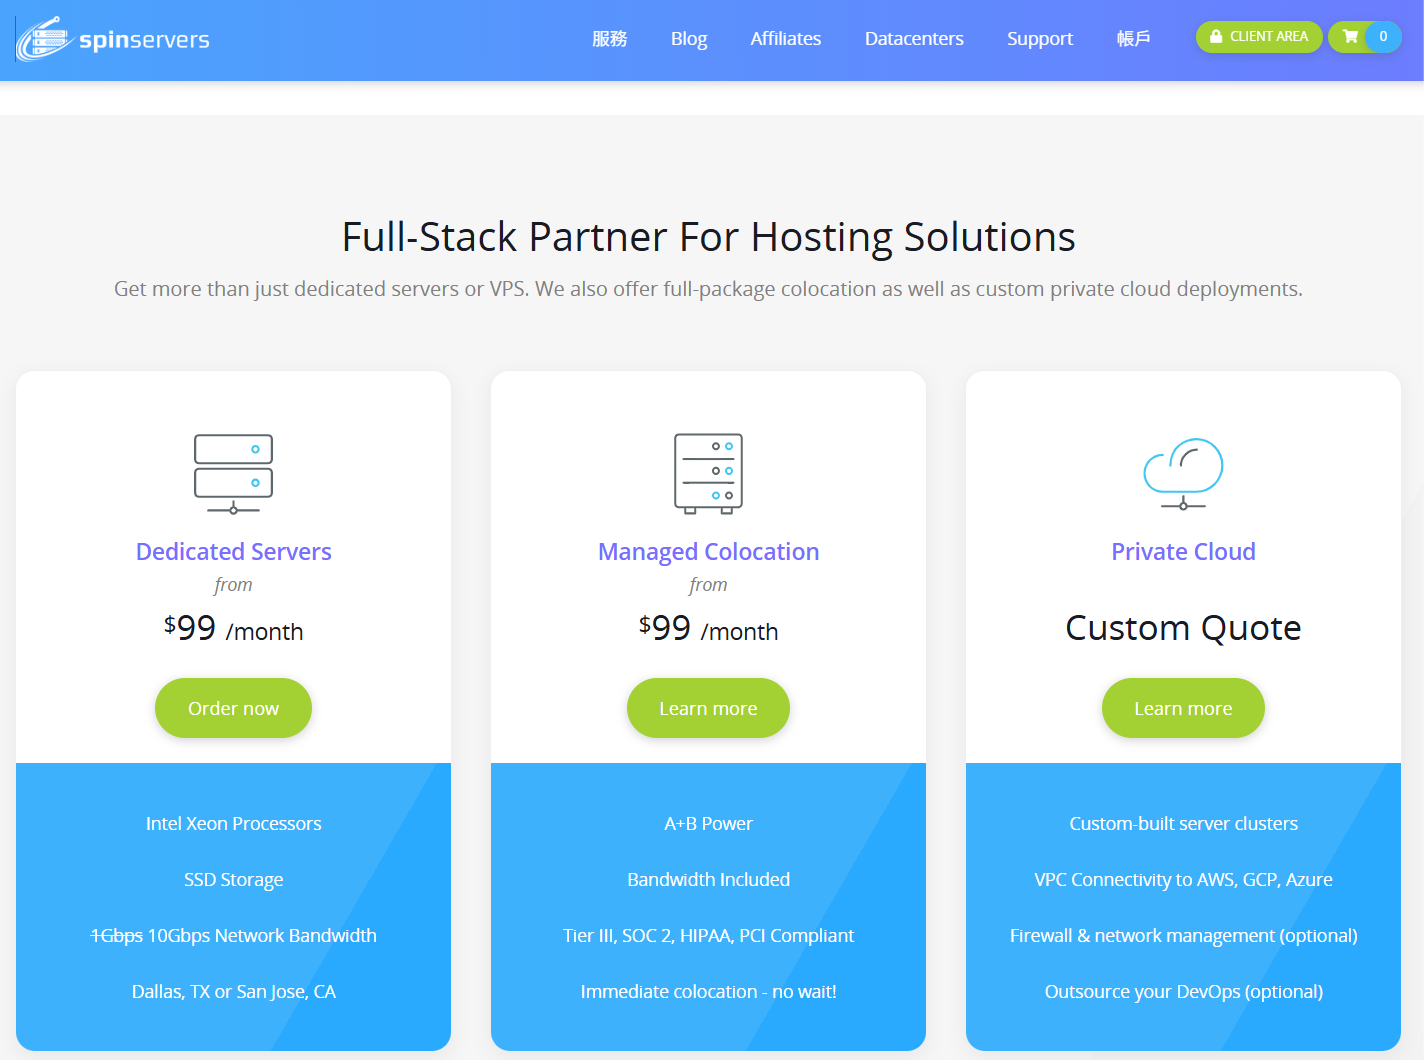Open the Support menu
Screen dimensions: 1424x1060
[1039, 39]
